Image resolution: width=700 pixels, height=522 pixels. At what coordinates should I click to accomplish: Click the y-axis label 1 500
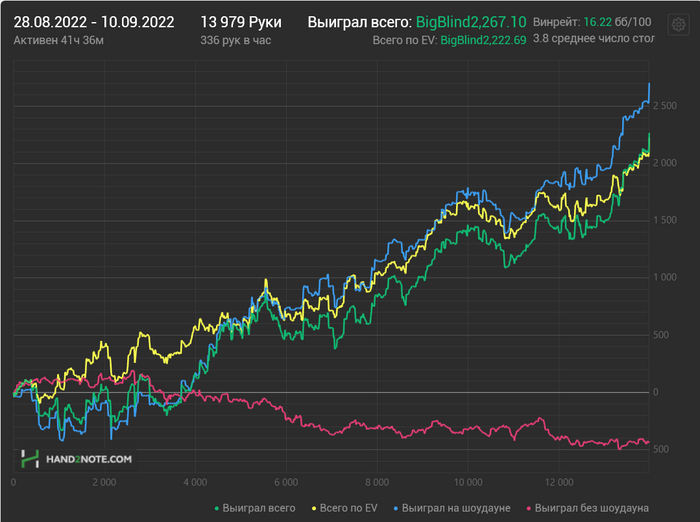tap(665, 220)
